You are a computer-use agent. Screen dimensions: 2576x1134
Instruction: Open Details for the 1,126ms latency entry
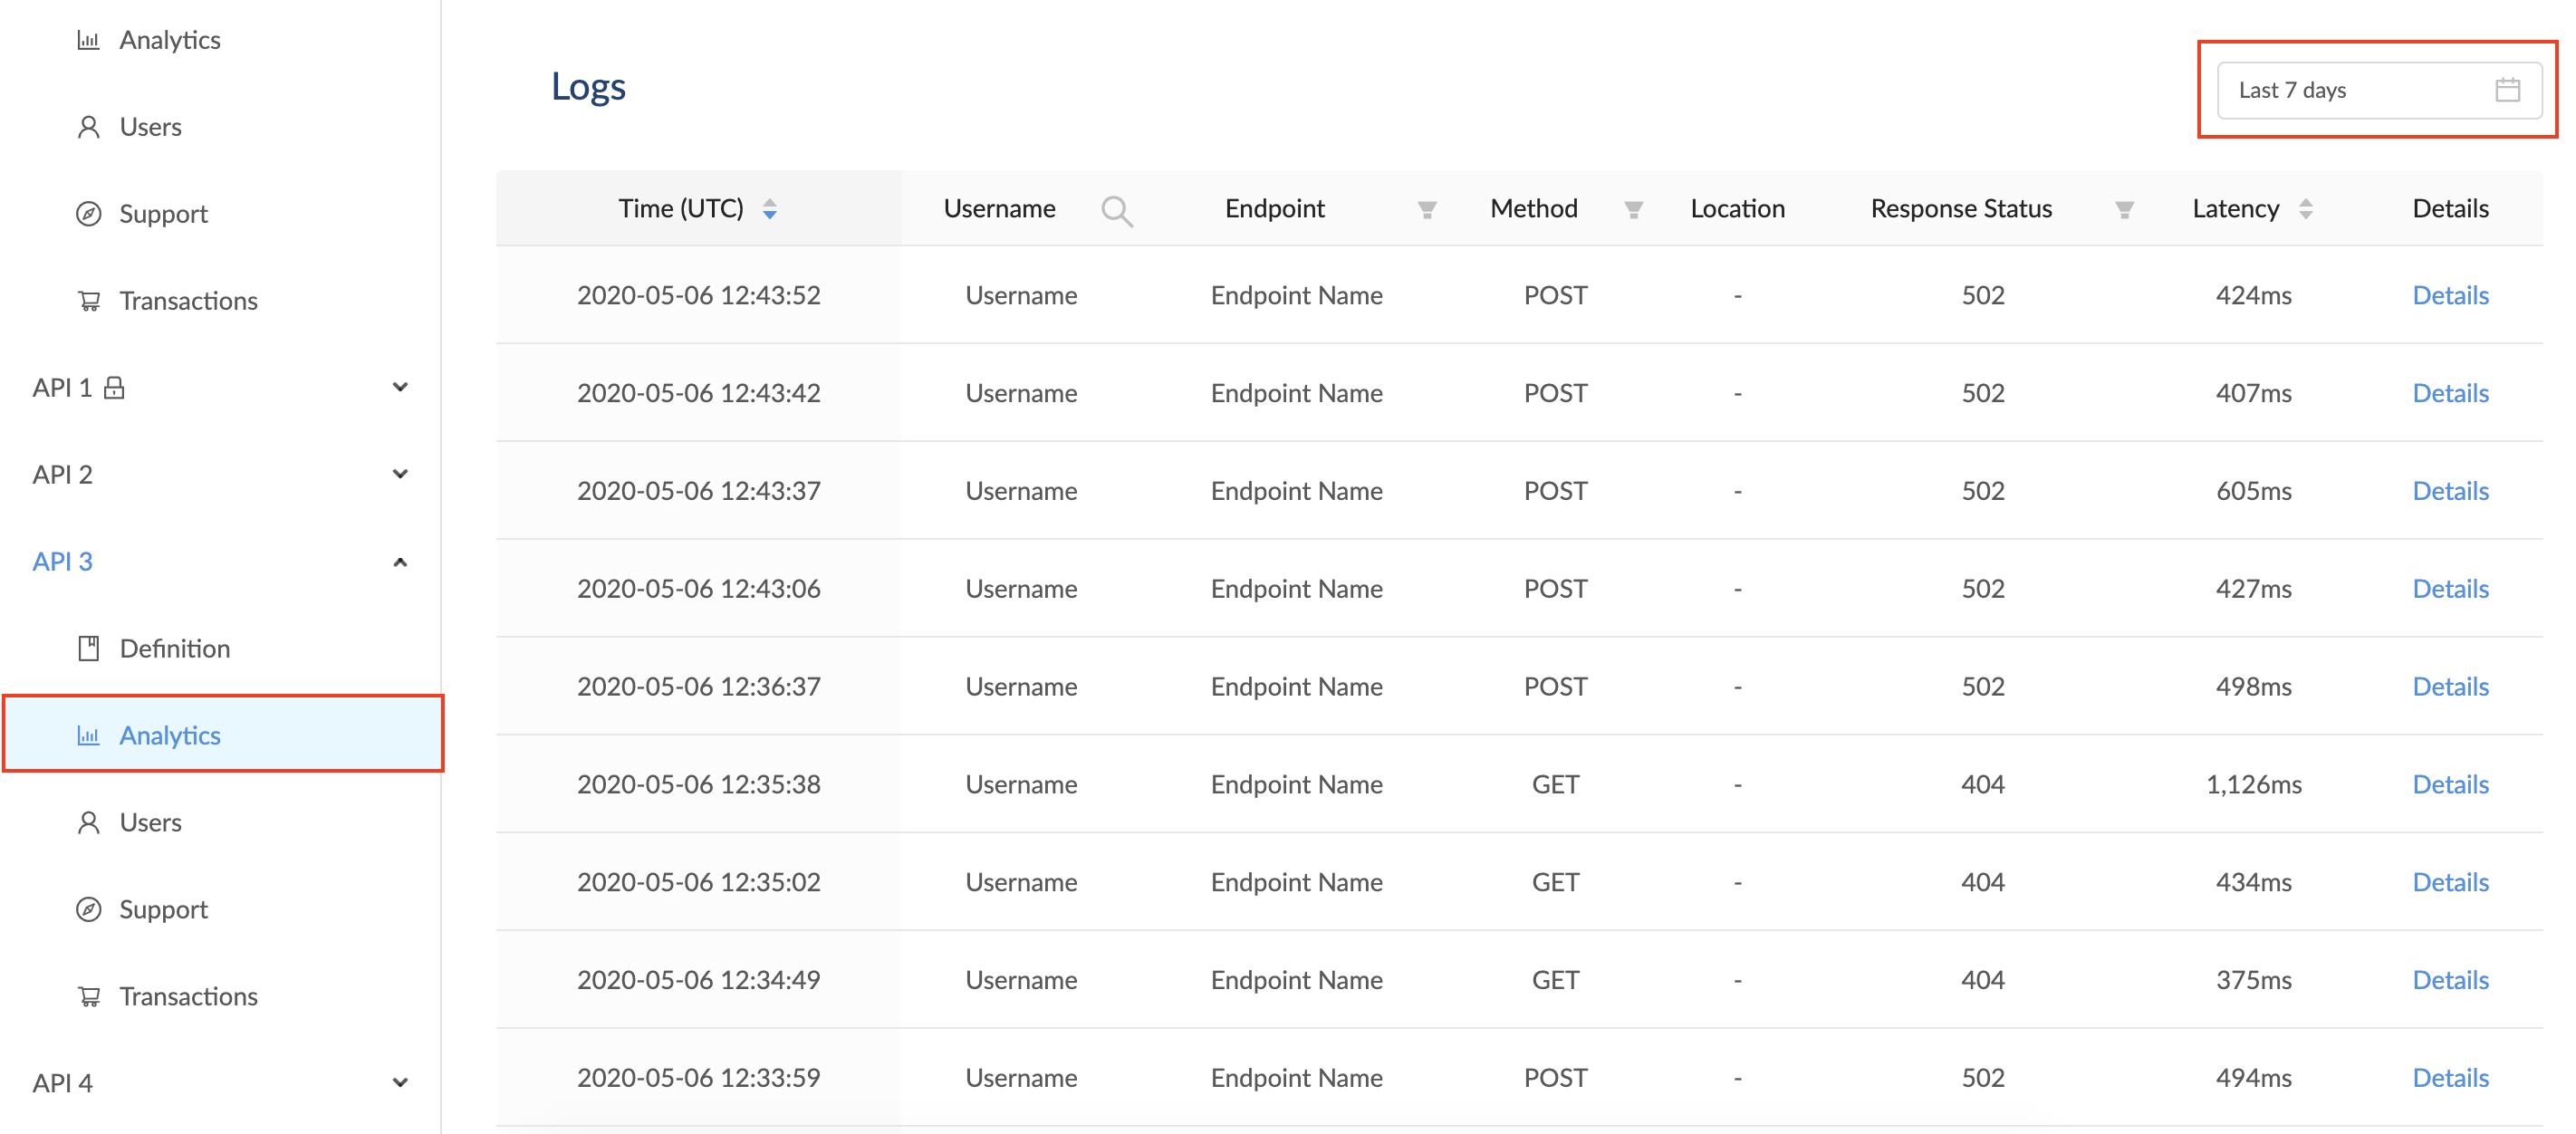[2449, 785]
